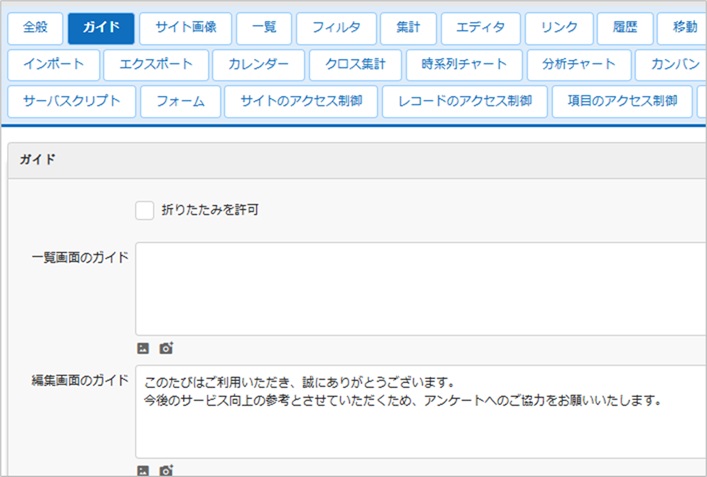Switch to the 全般 tab
Image resolution: width=707 pixels, height=477 pixels.
(x=35, y=28)
